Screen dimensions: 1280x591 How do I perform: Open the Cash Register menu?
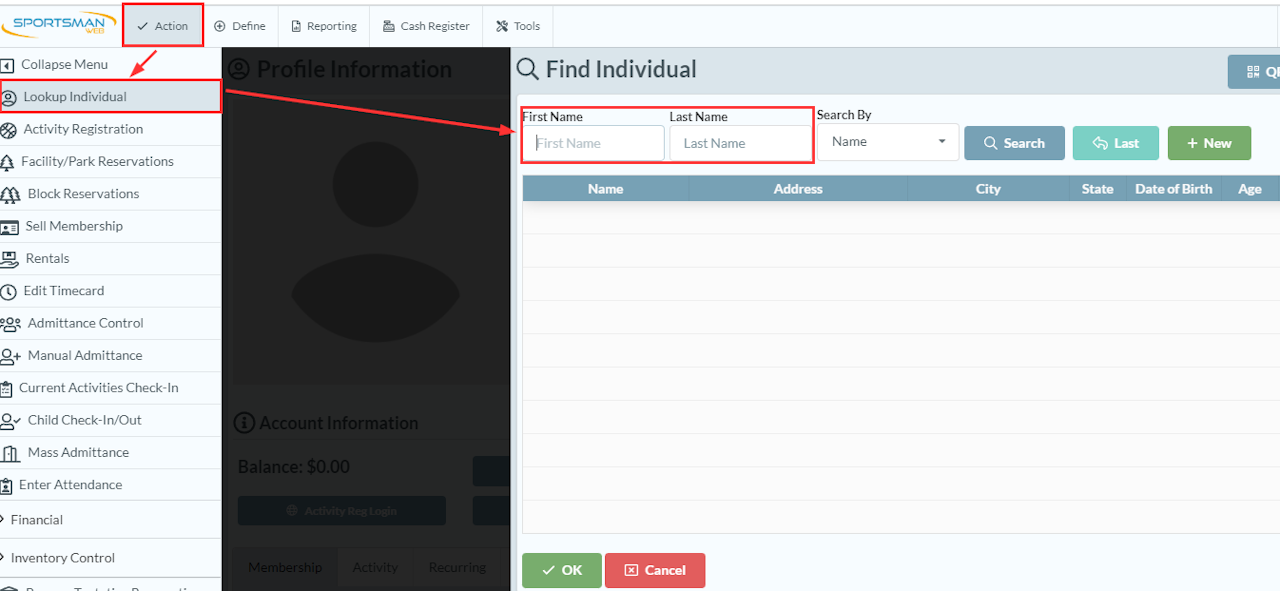coord(426,26)
